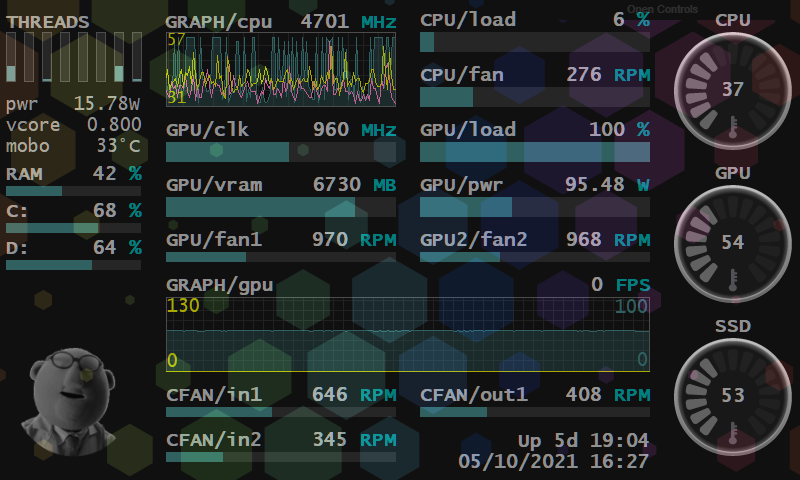Click the GPU/vram usage bar
800x480 pixels.
pyautogui.click(x=281, y=207)
